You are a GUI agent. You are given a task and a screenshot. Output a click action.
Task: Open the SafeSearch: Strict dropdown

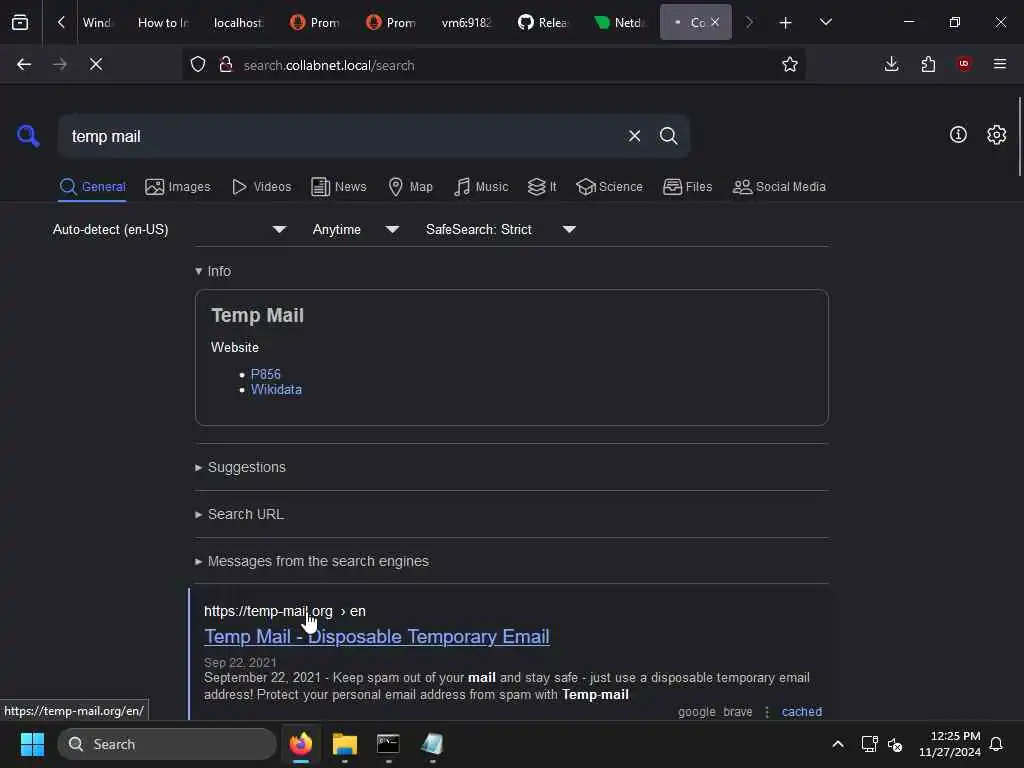(x=500, y=229)
